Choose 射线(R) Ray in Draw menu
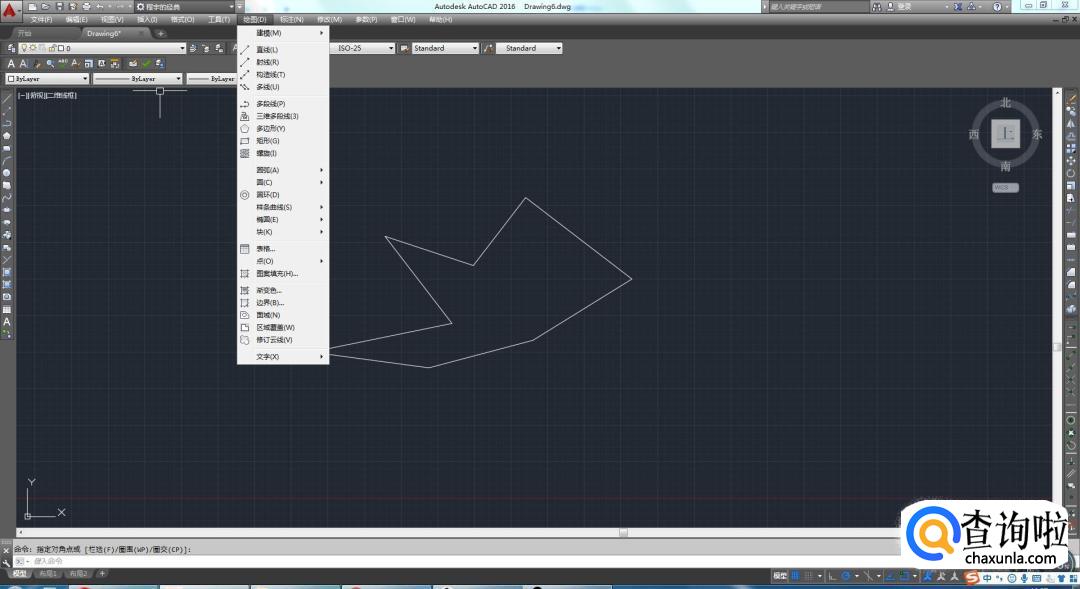Image resolution: width=1080 pixels, height=589 pixels. point(282,62)
